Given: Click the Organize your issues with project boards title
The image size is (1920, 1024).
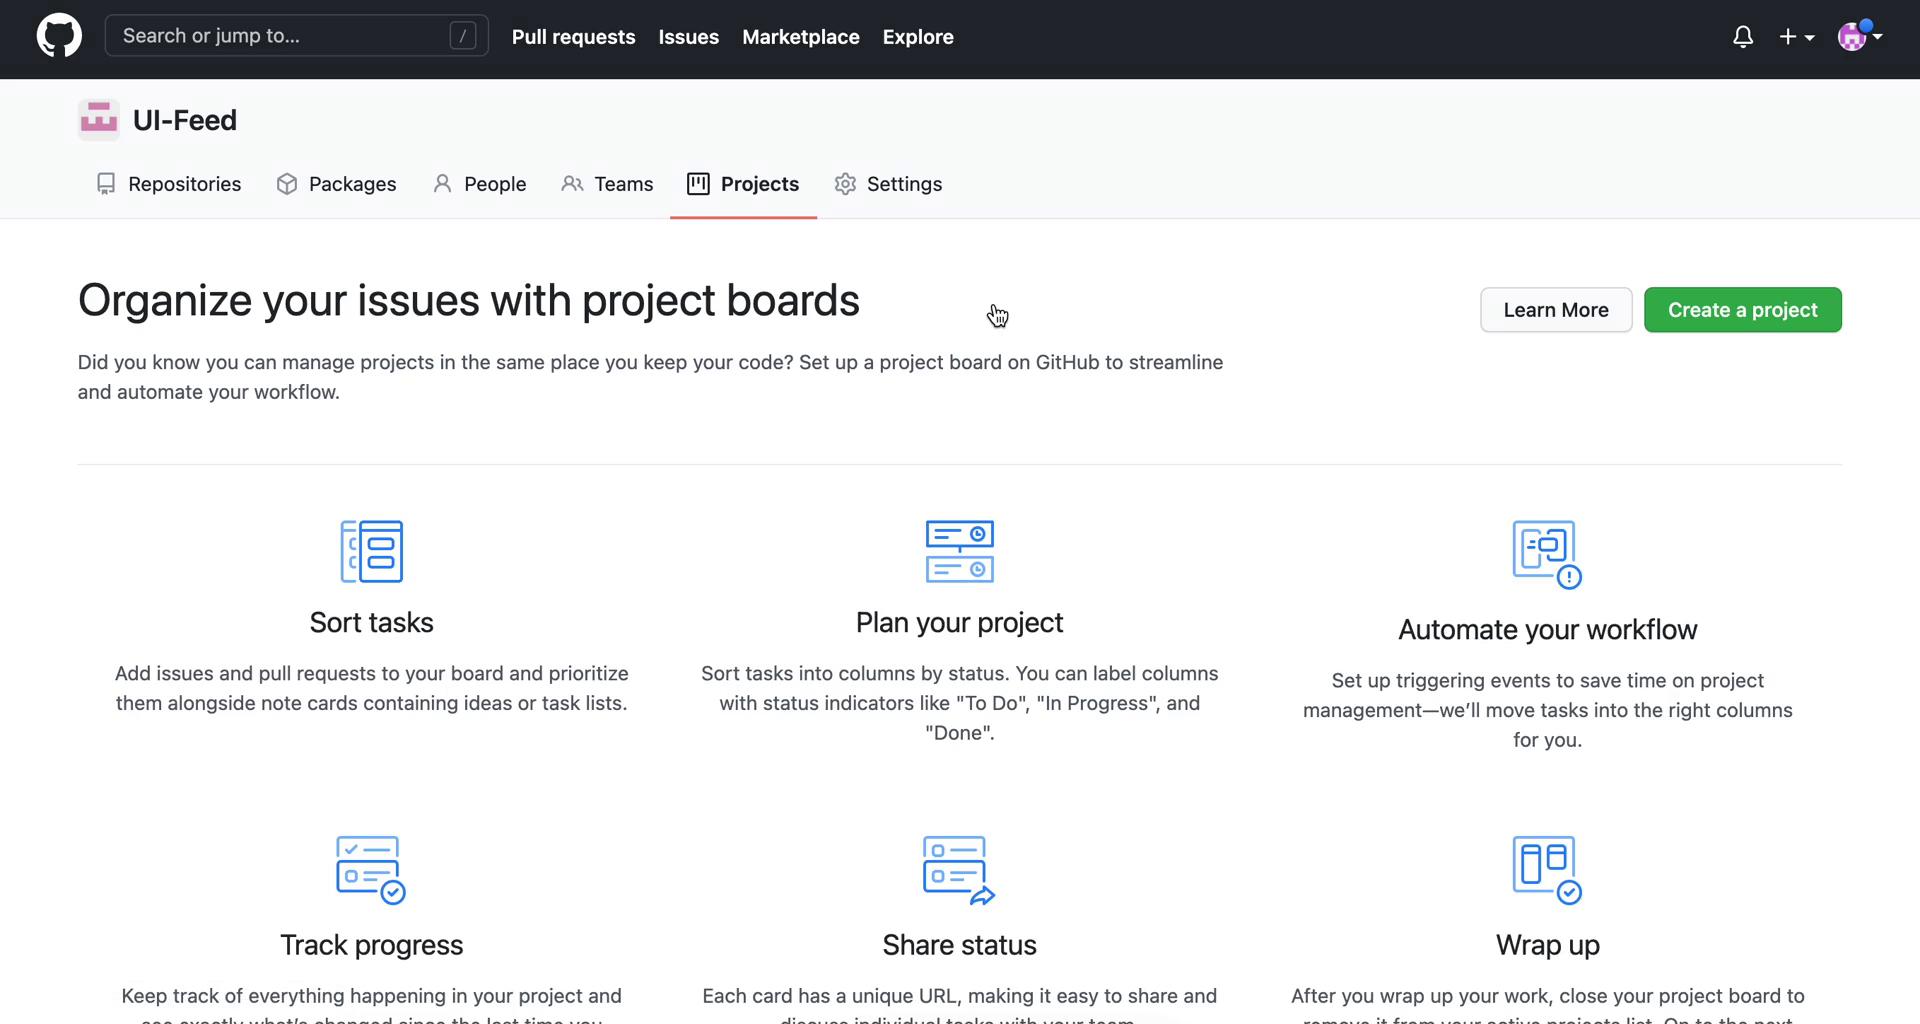Looking at the screenshot, I should (469, 300).
